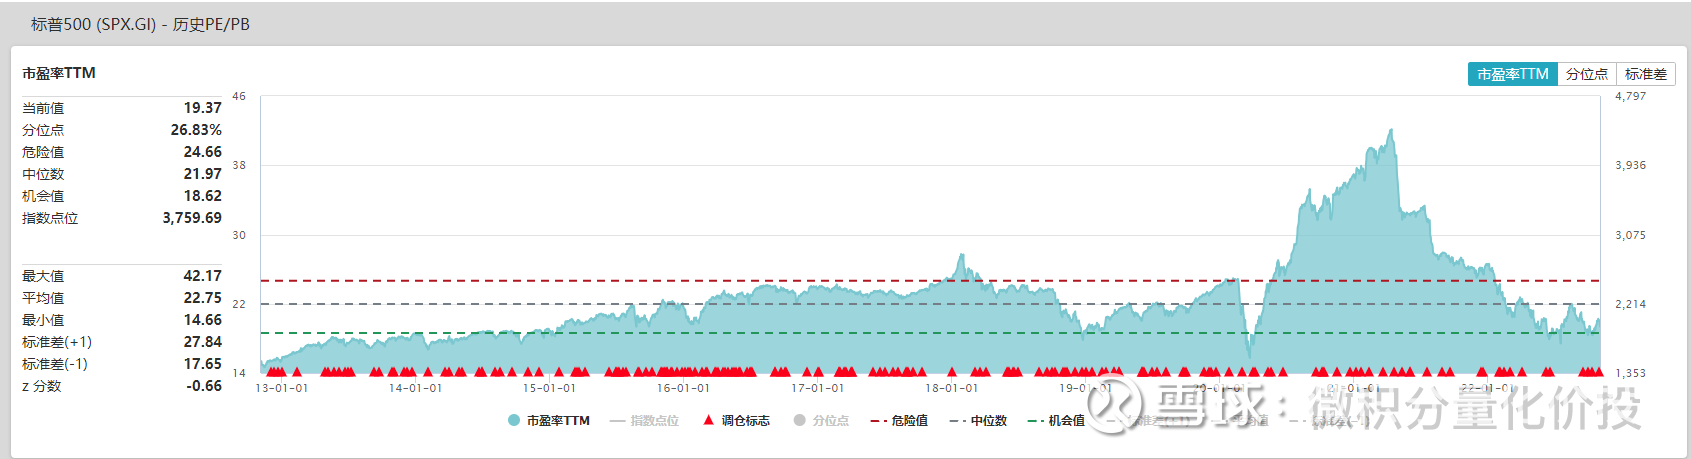Enable the 分位点 legend series
The width and height of the screenshot is (1691, 459).
click(x=821, y=421)
